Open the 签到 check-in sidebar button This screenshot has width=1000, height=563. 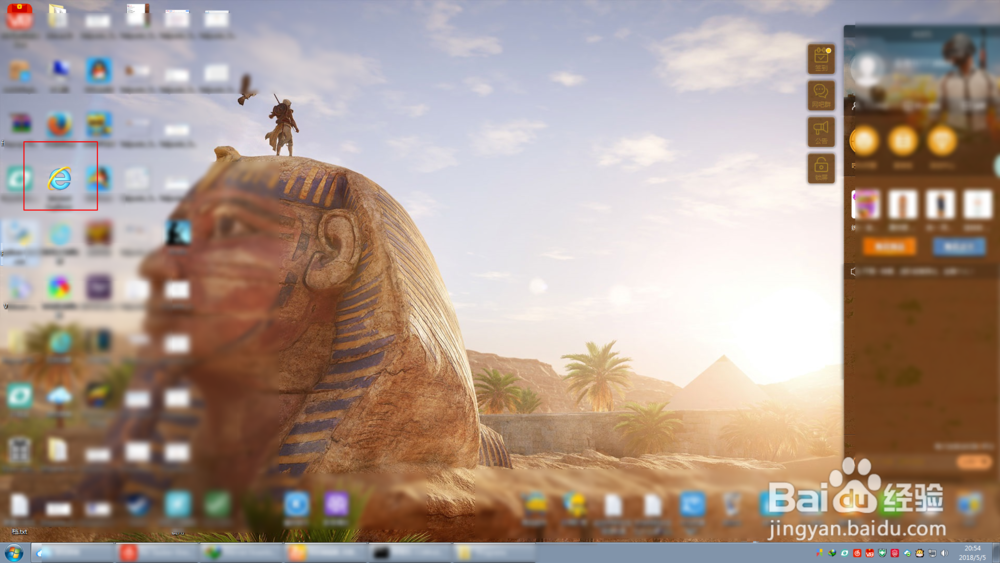(x=821, y=59)
